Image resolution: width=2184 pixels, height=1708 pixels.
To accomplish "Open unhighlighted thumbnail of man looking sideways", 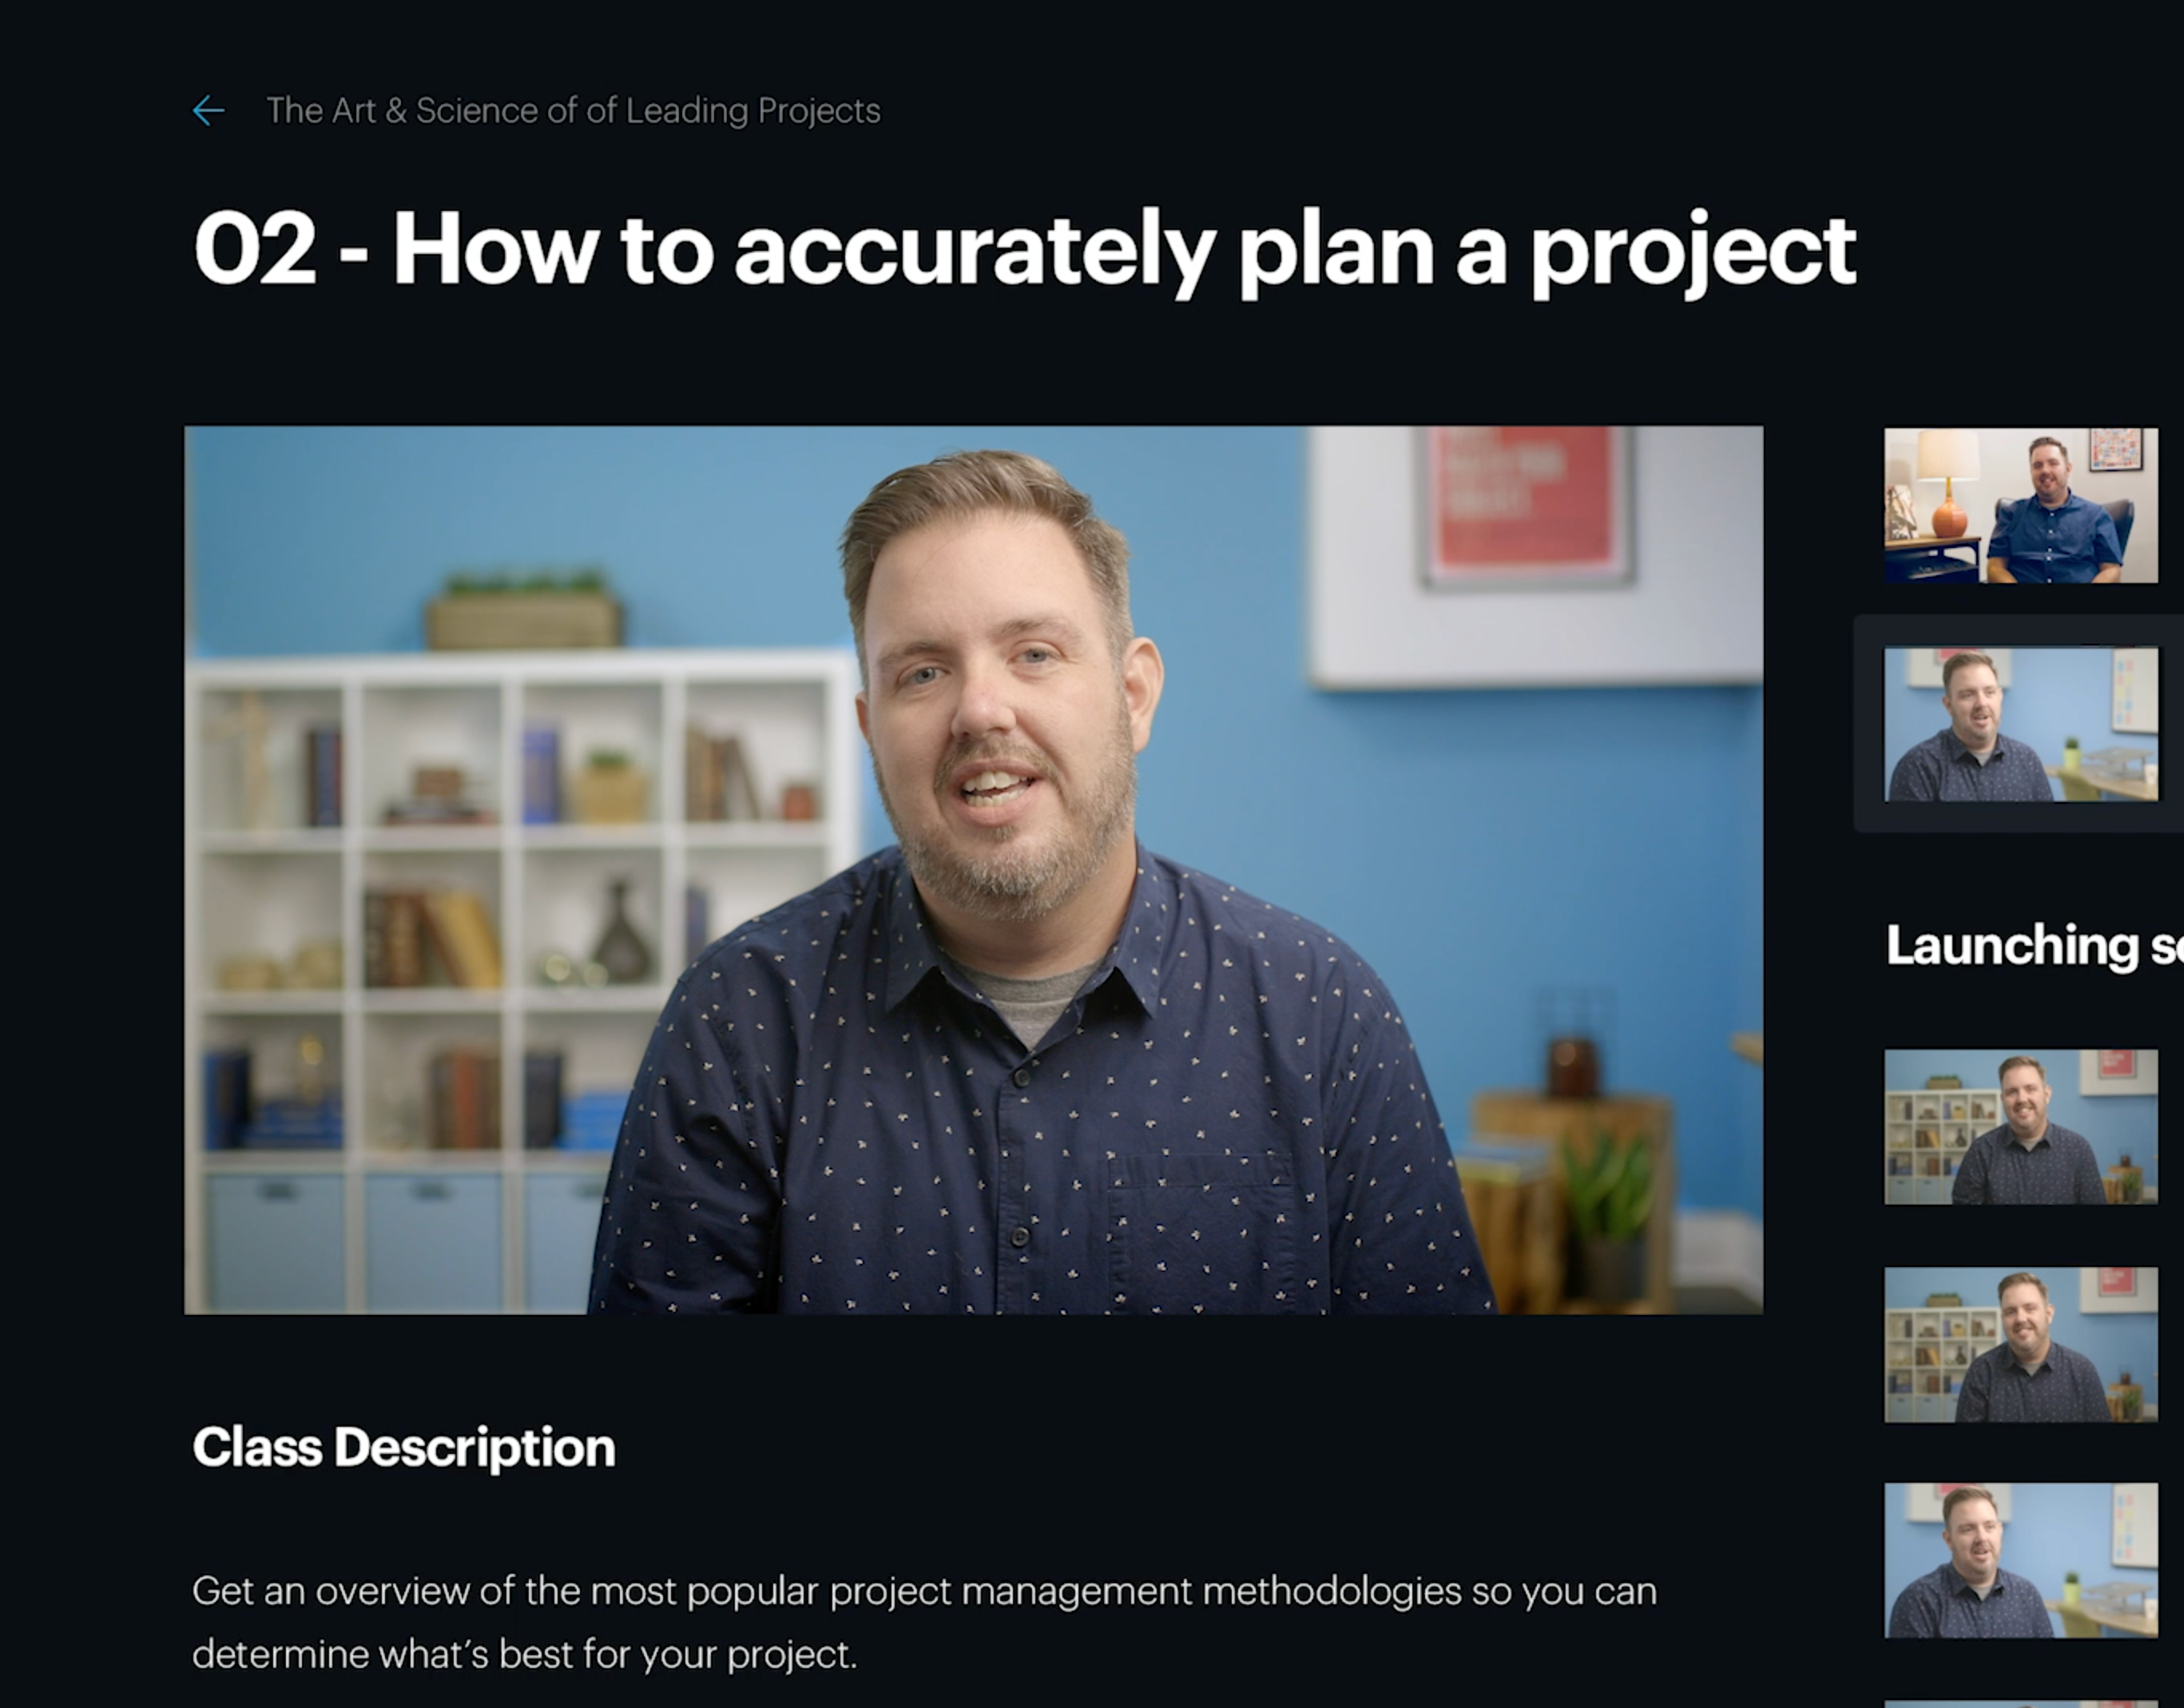I will [2020, 1560].
